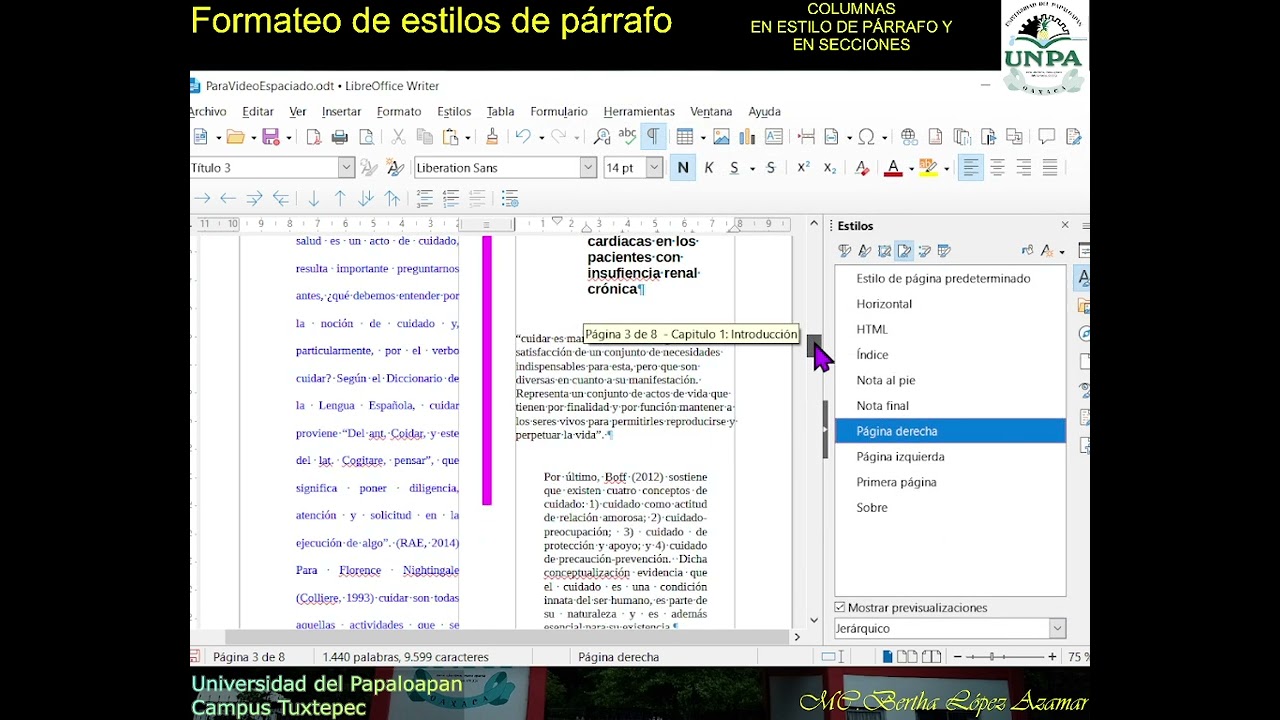This screenshot has height=720, width=1280.
Task: Insert a special character omega icon
Action: 866,137
